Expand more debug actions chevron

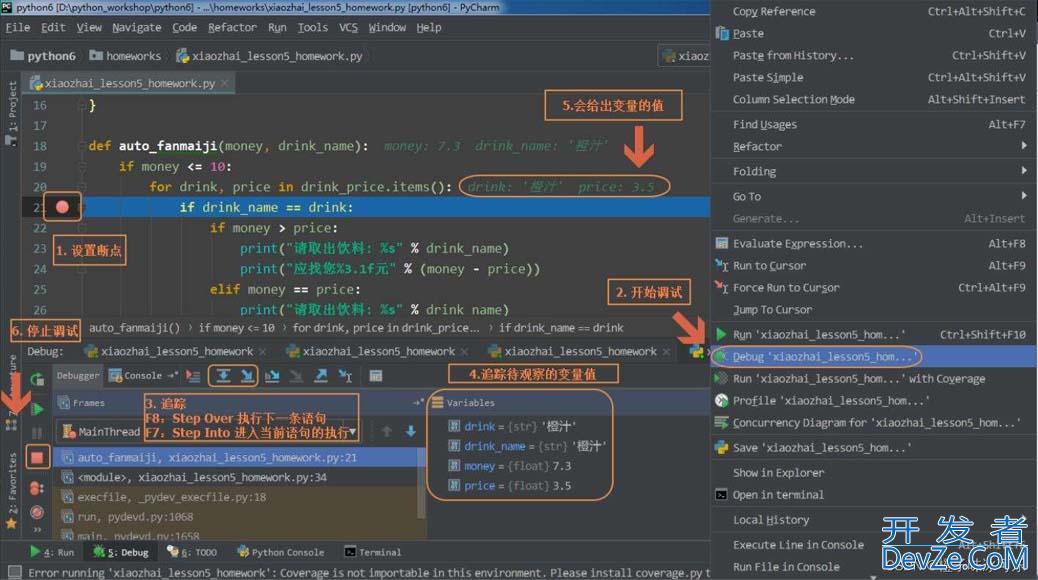click(x=37, y=530)
